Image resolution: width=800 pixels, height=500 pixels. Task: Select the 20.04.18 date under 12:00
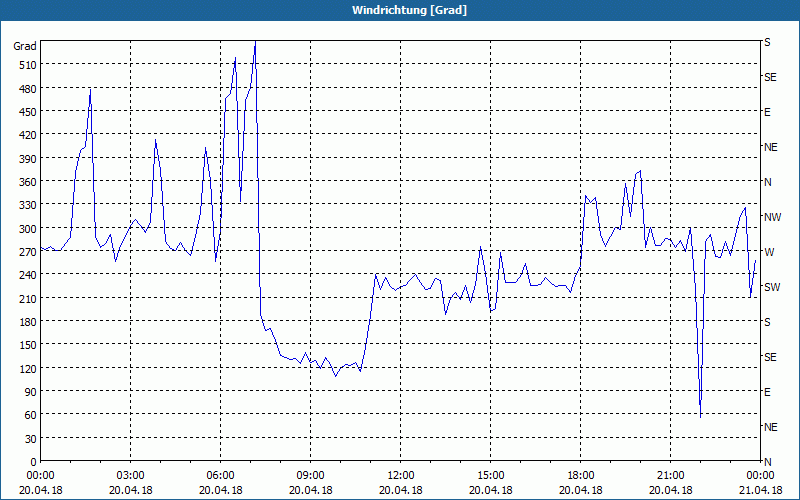point(401,490)
